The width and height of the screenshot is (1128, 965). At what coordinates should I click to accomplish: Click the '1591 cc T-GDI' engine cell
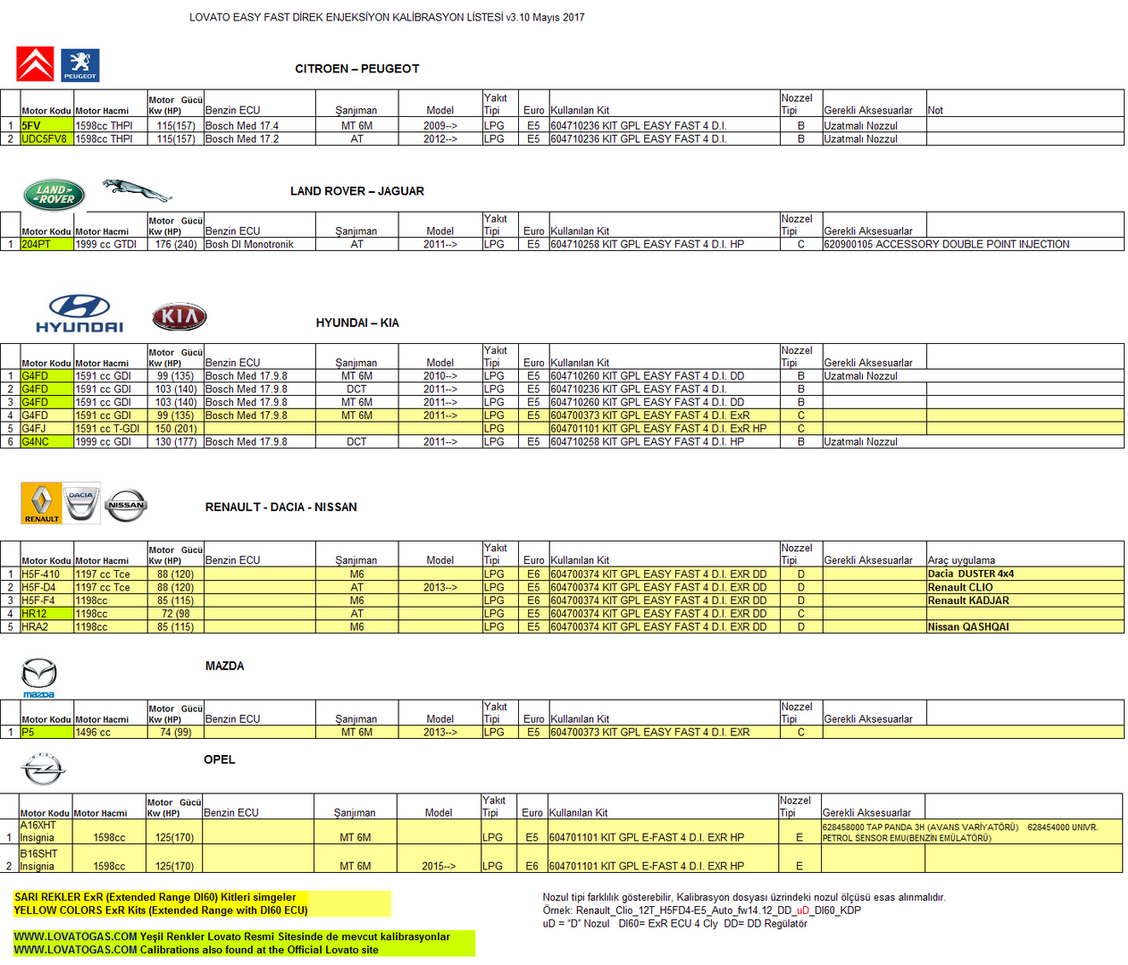110,429
